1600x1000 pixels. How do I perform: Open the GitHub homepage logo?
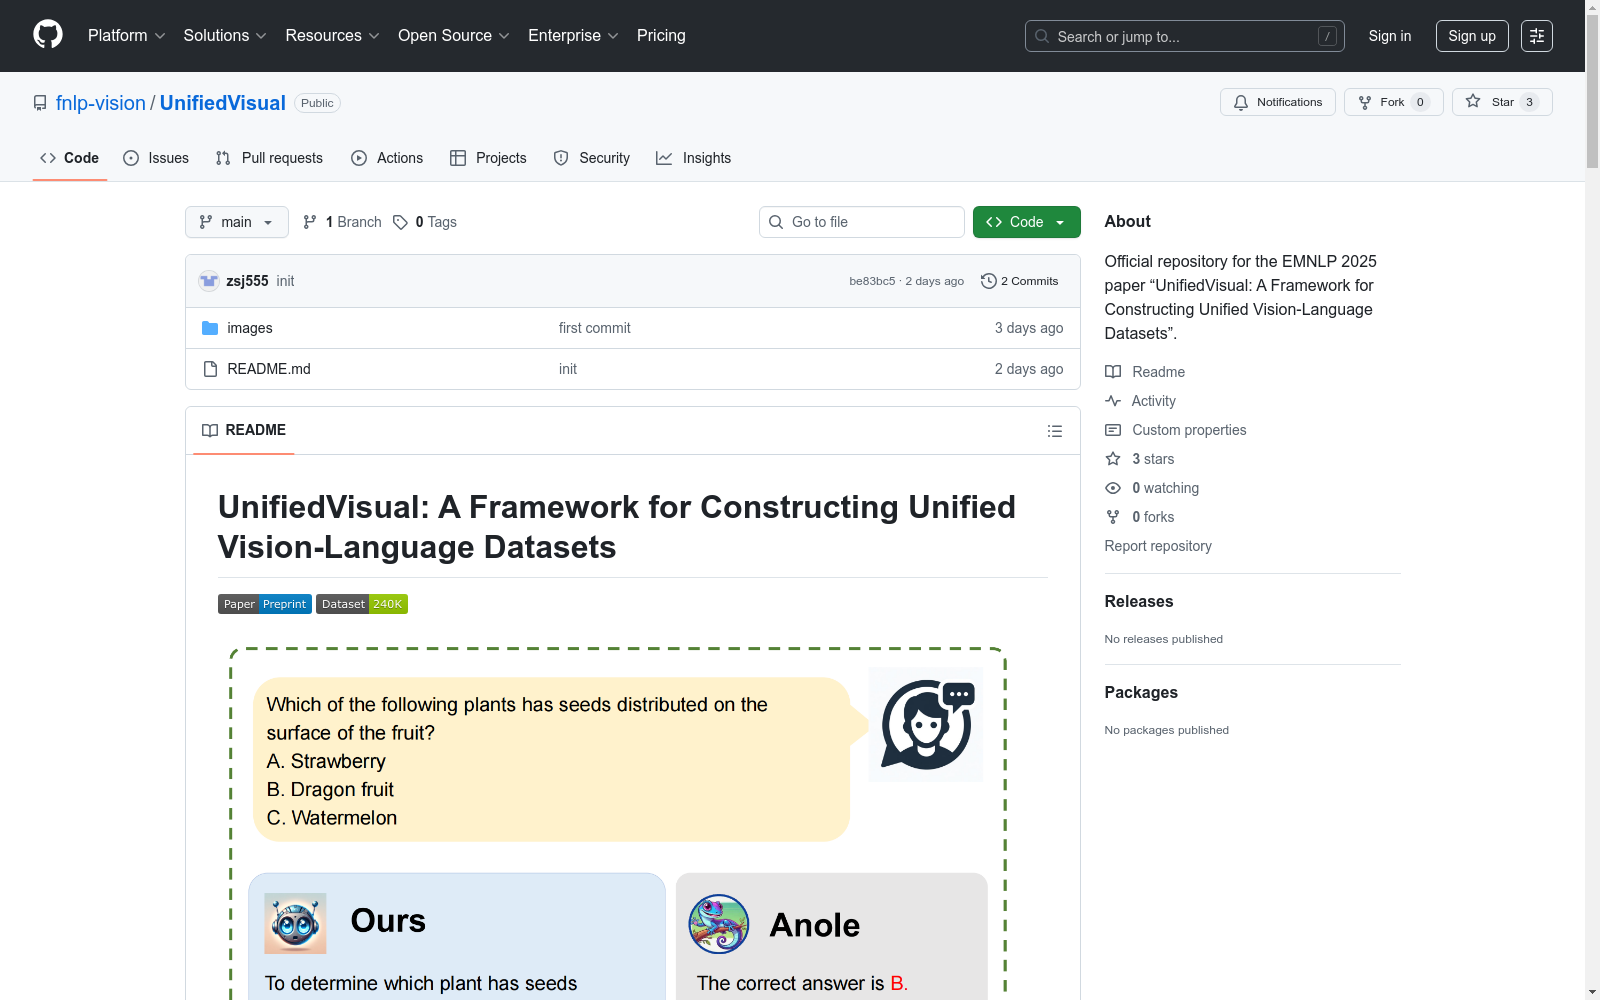pyautogui.click(x=48, y=35)
